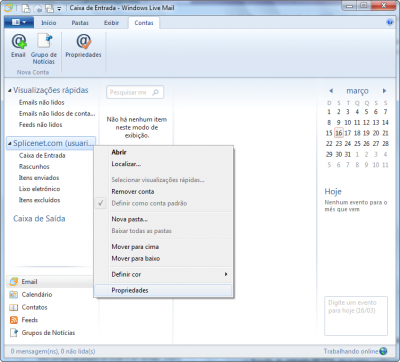Switch to the Exibir tab

click(x=111, y=23)
